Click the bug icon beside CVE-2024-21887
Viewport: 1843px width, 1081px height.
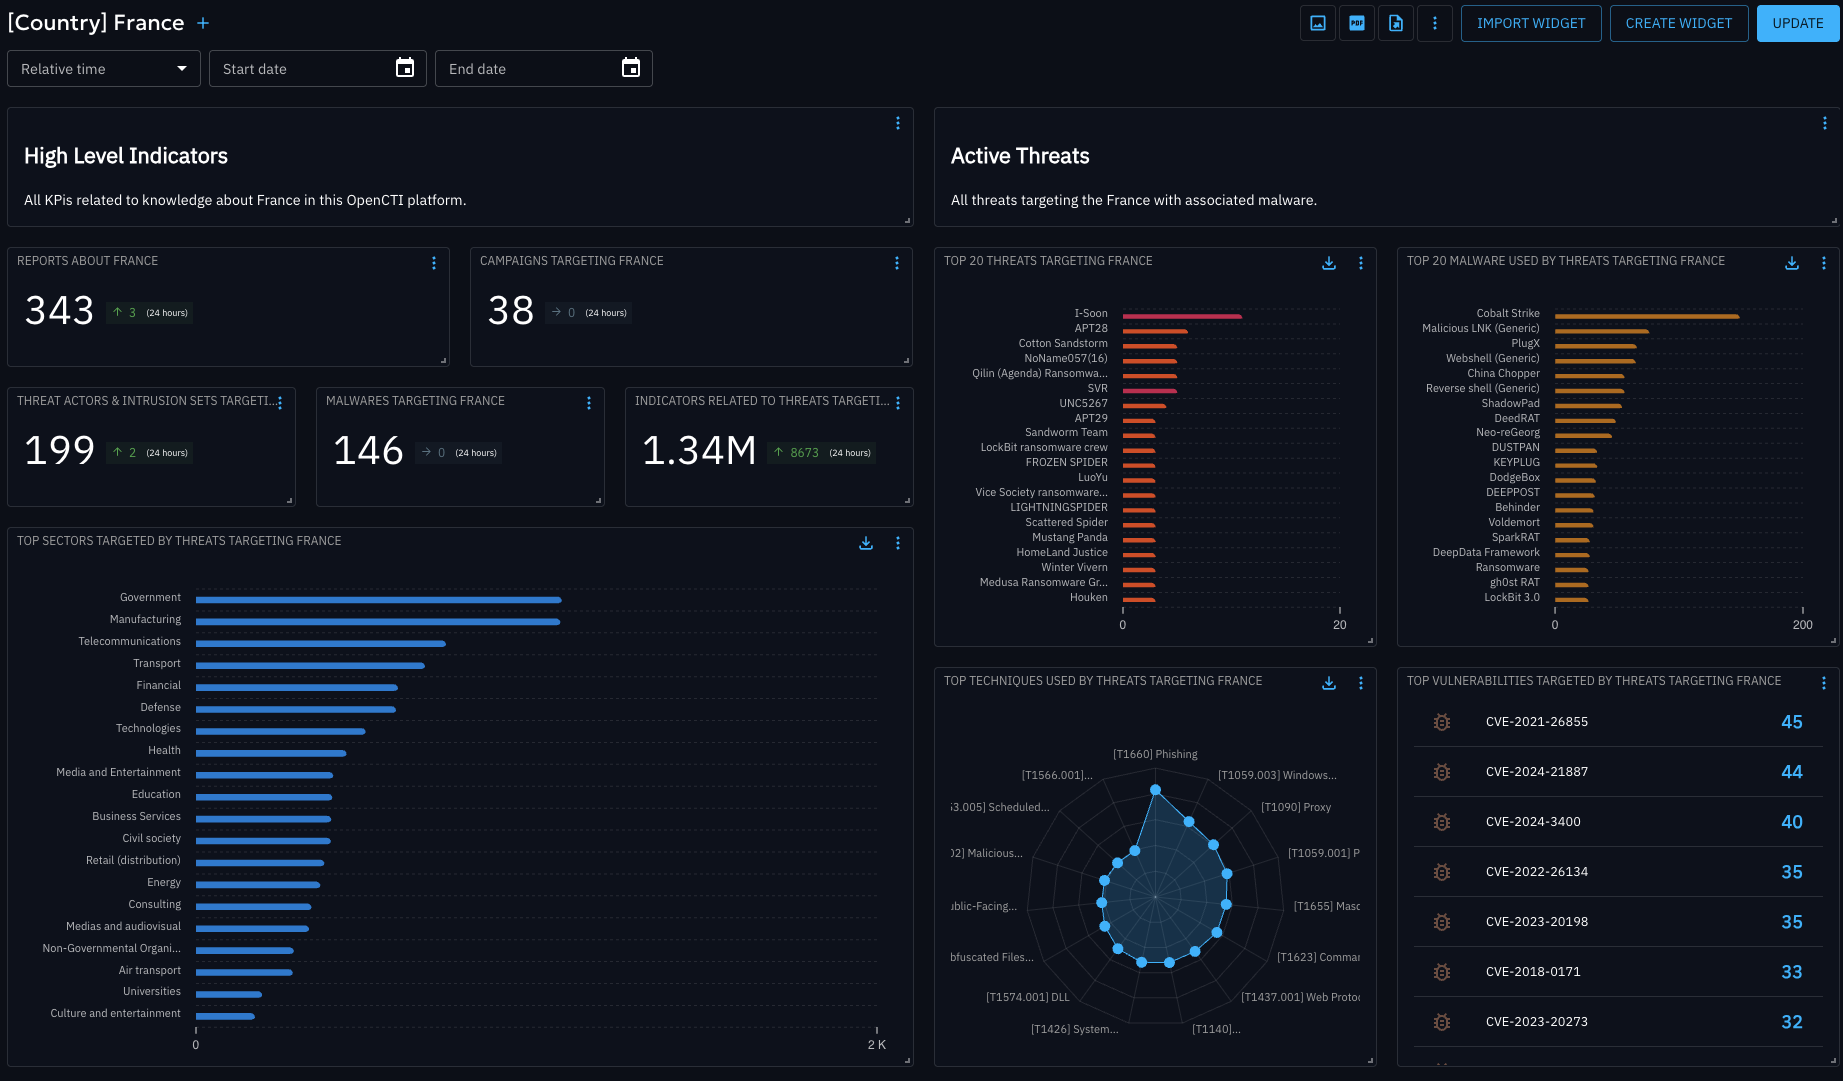[1441, 772]
